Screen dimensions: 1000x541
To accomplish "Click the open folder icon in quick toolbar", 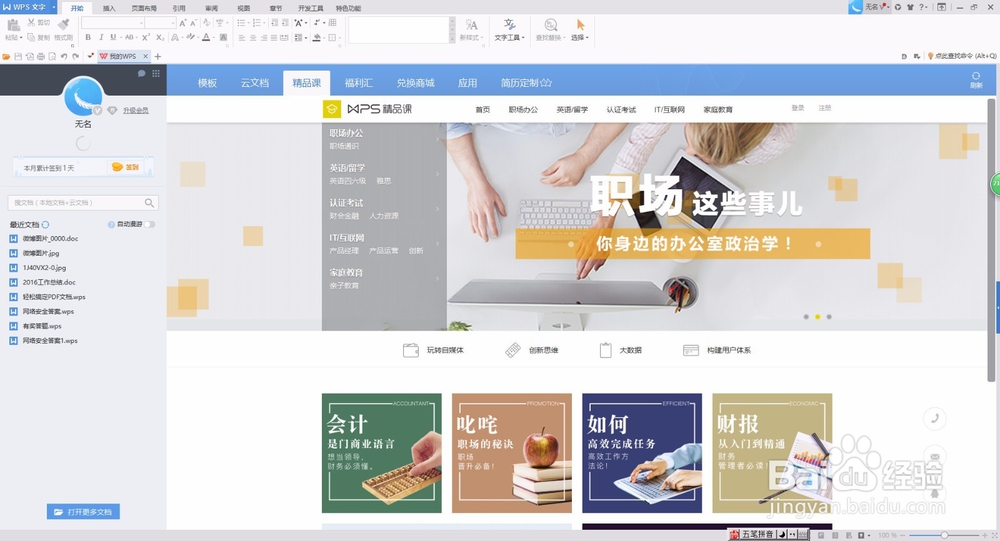I will click(x=6, y=57).
